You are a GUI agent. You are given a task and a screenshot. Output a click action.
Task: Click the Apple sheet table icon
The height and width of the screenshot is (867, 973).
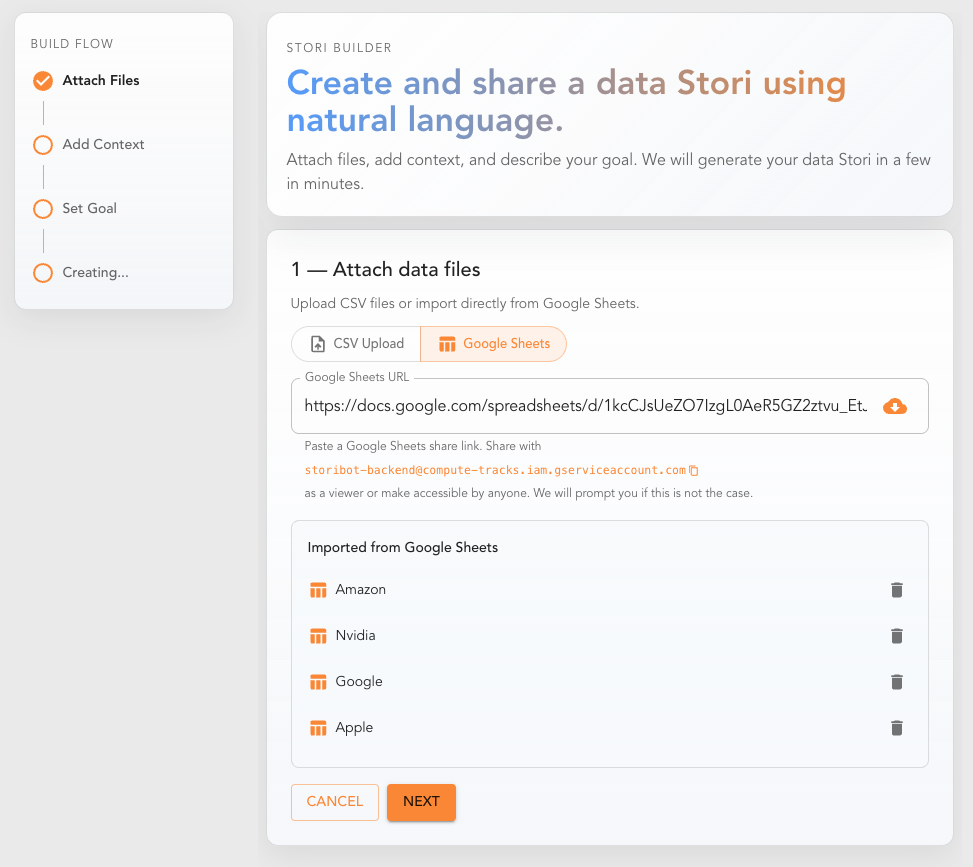click(318, 727)
